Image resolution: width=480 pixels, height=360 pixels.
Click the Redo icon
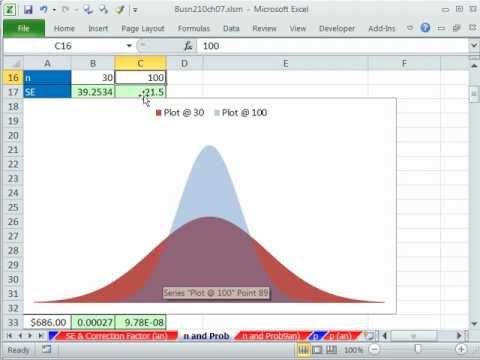65,10
